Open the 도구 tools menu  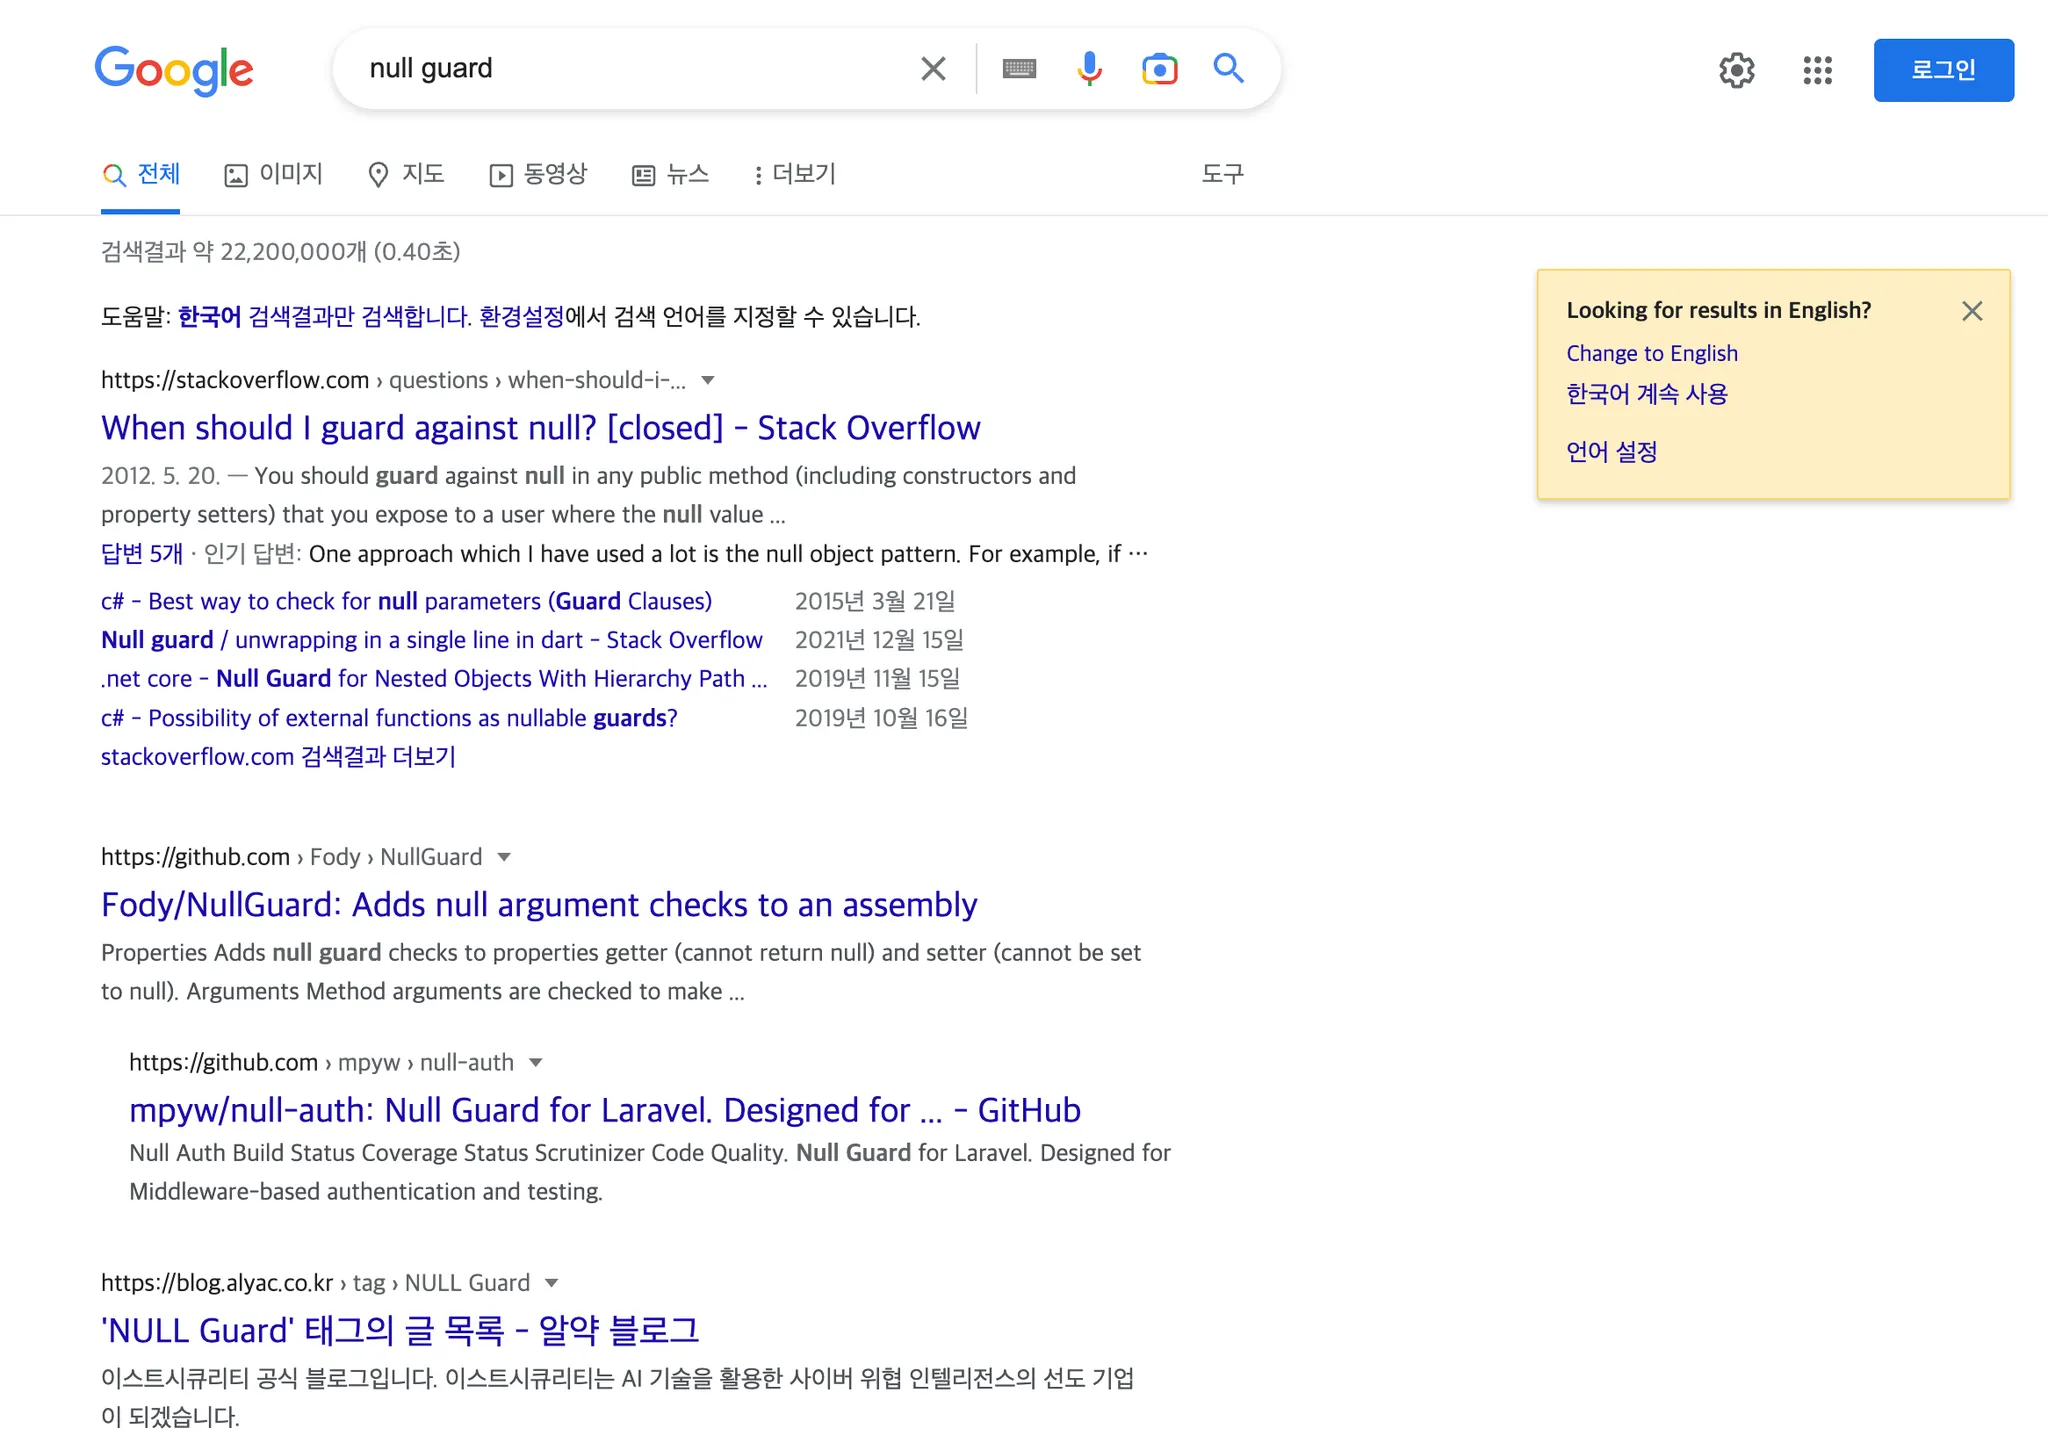(x=1222, y=175)
